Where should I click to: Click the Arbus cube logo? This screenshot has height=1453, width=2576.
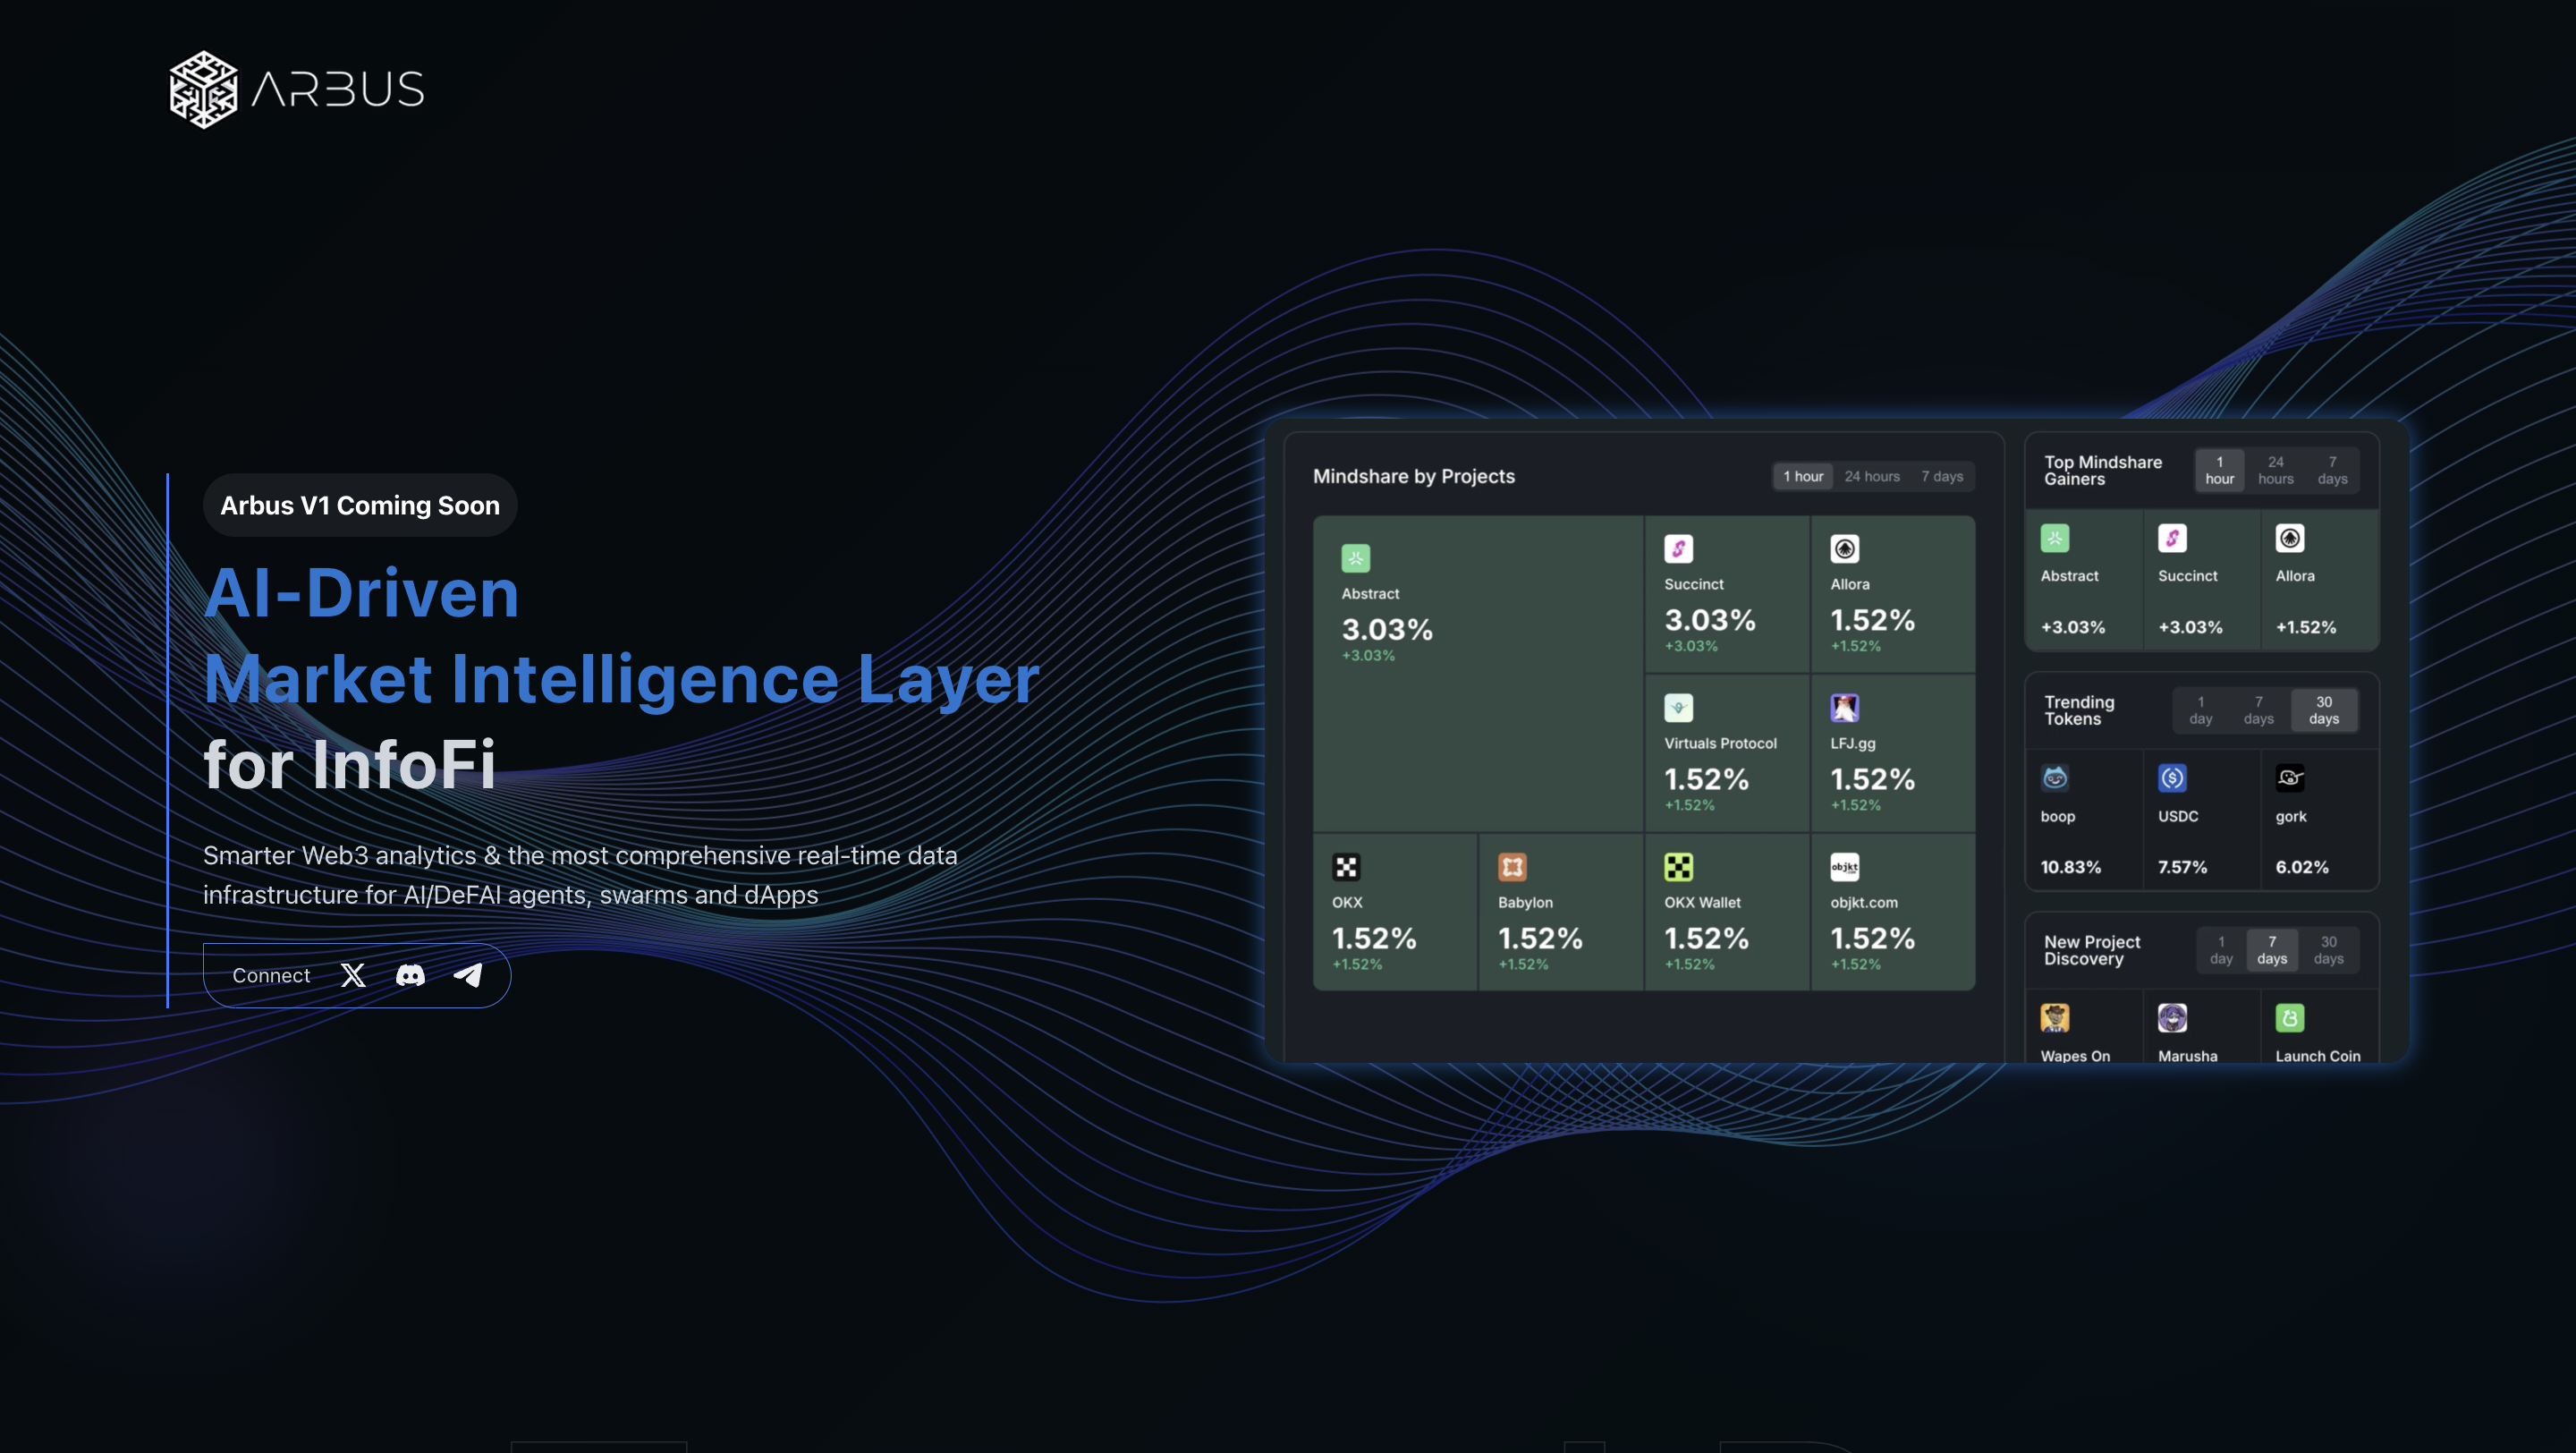coord(201,89)
